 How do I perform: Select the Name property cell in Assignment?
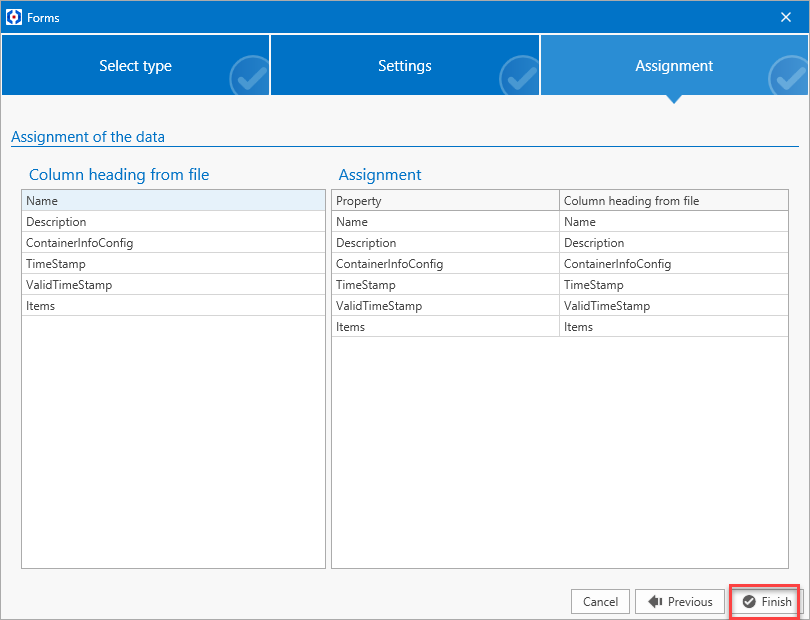click(x=445, y=222)
